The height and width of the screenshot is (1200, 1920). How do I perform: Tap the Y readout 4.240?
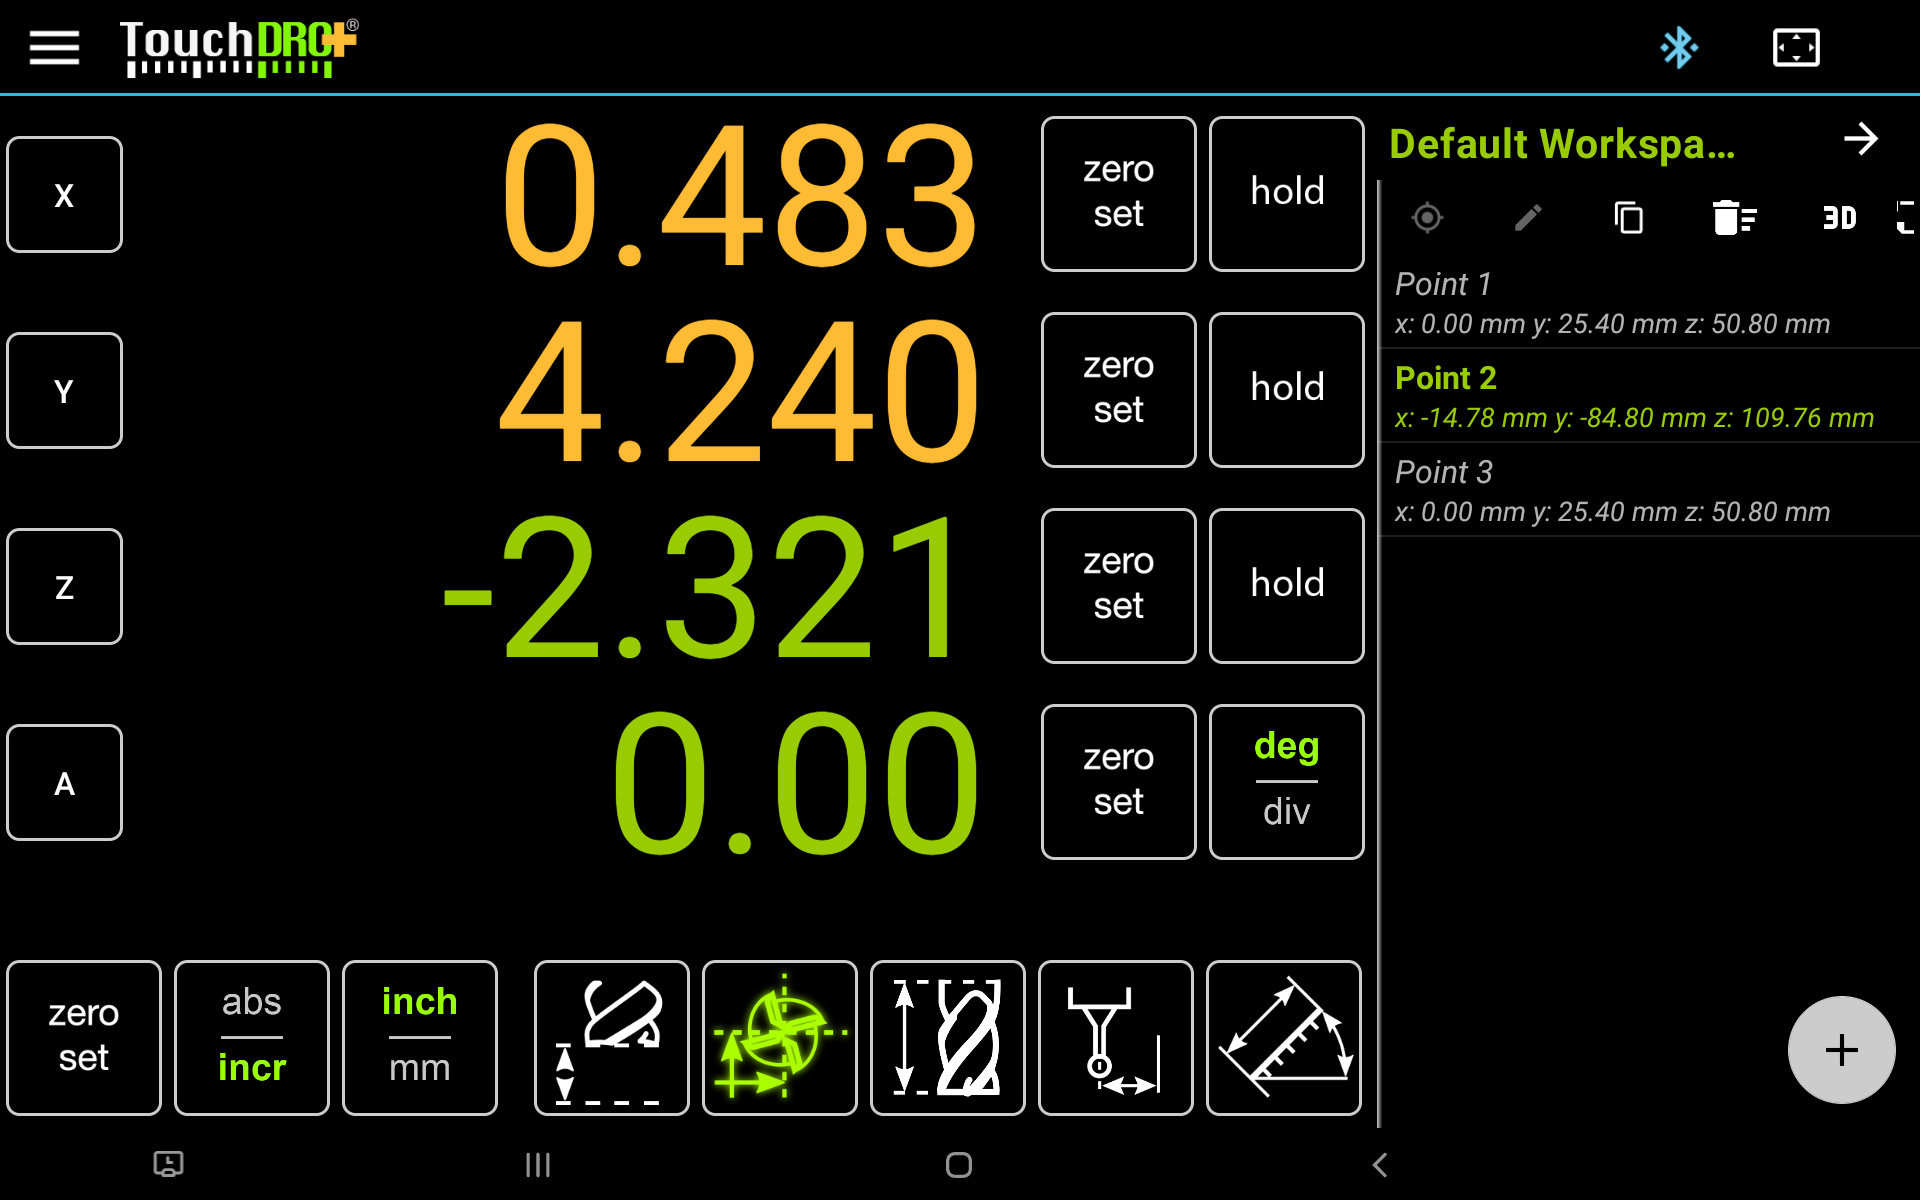739,391
